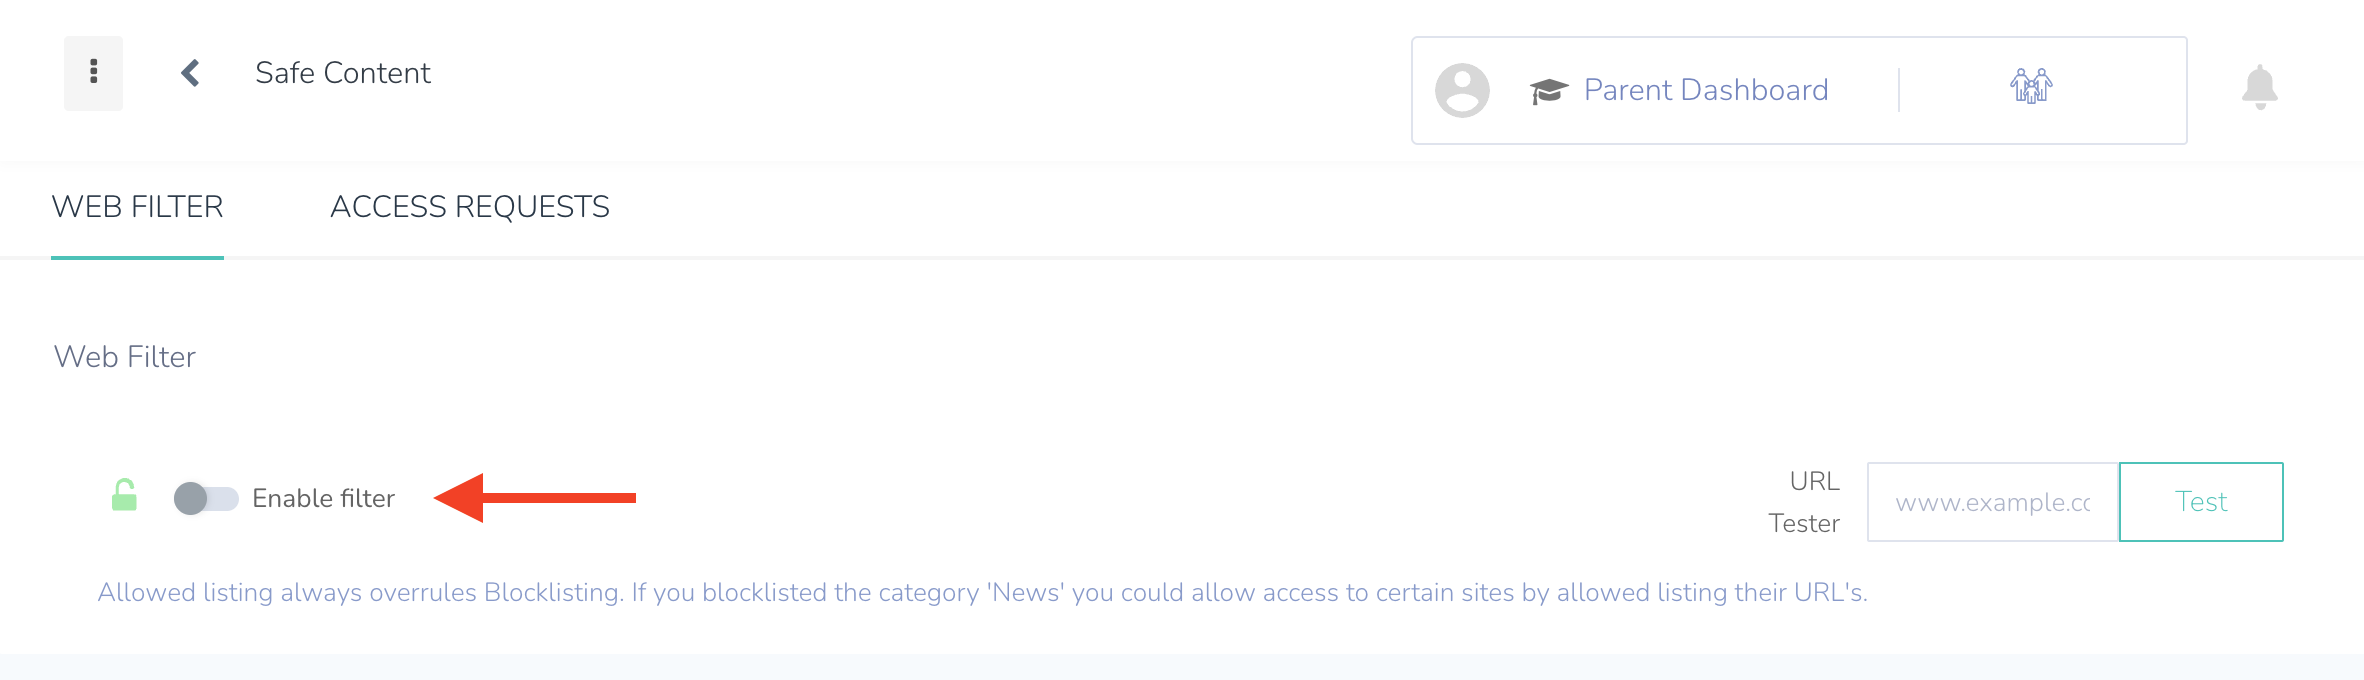Click the URL Tester label
This screenshot has width=2364, height=680.
pyautogui.click(x=1804, y=502)
